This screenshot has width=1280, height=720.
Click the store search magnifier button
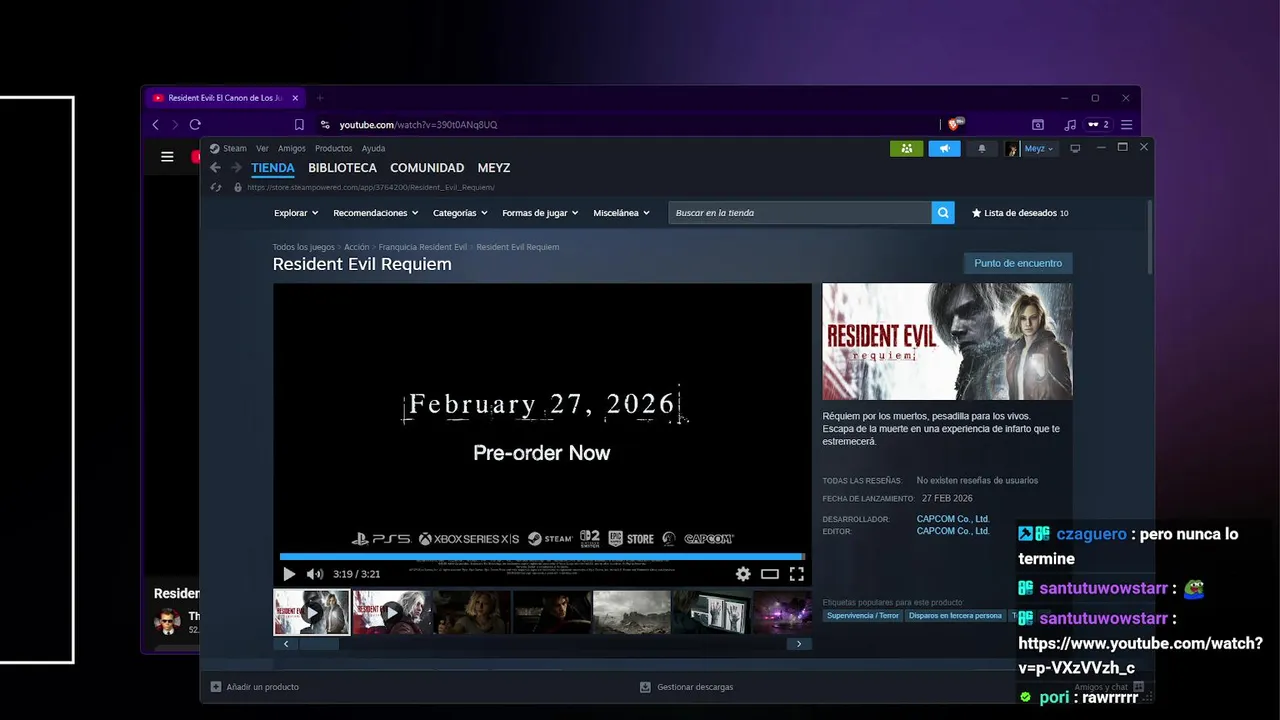943,213
